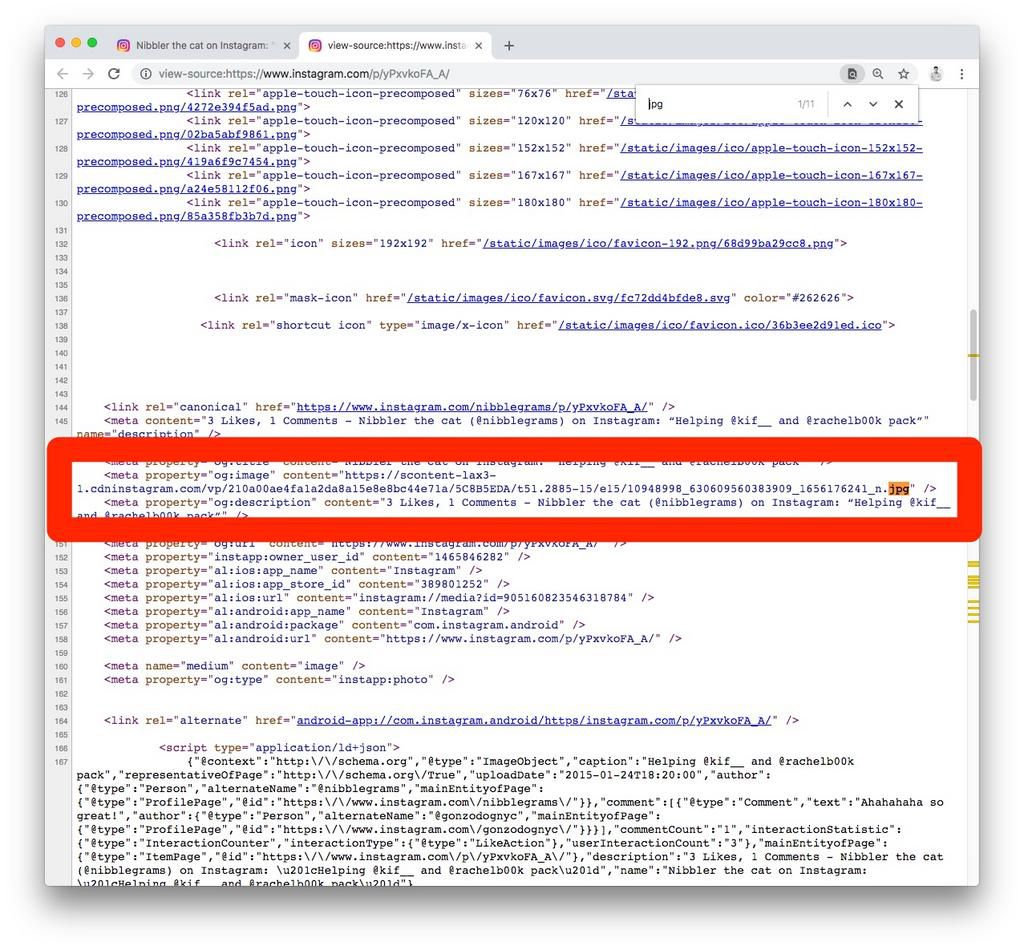Click the highlighted jpg search match
The image size is (1024, 950).
click(x=899, y=489)
